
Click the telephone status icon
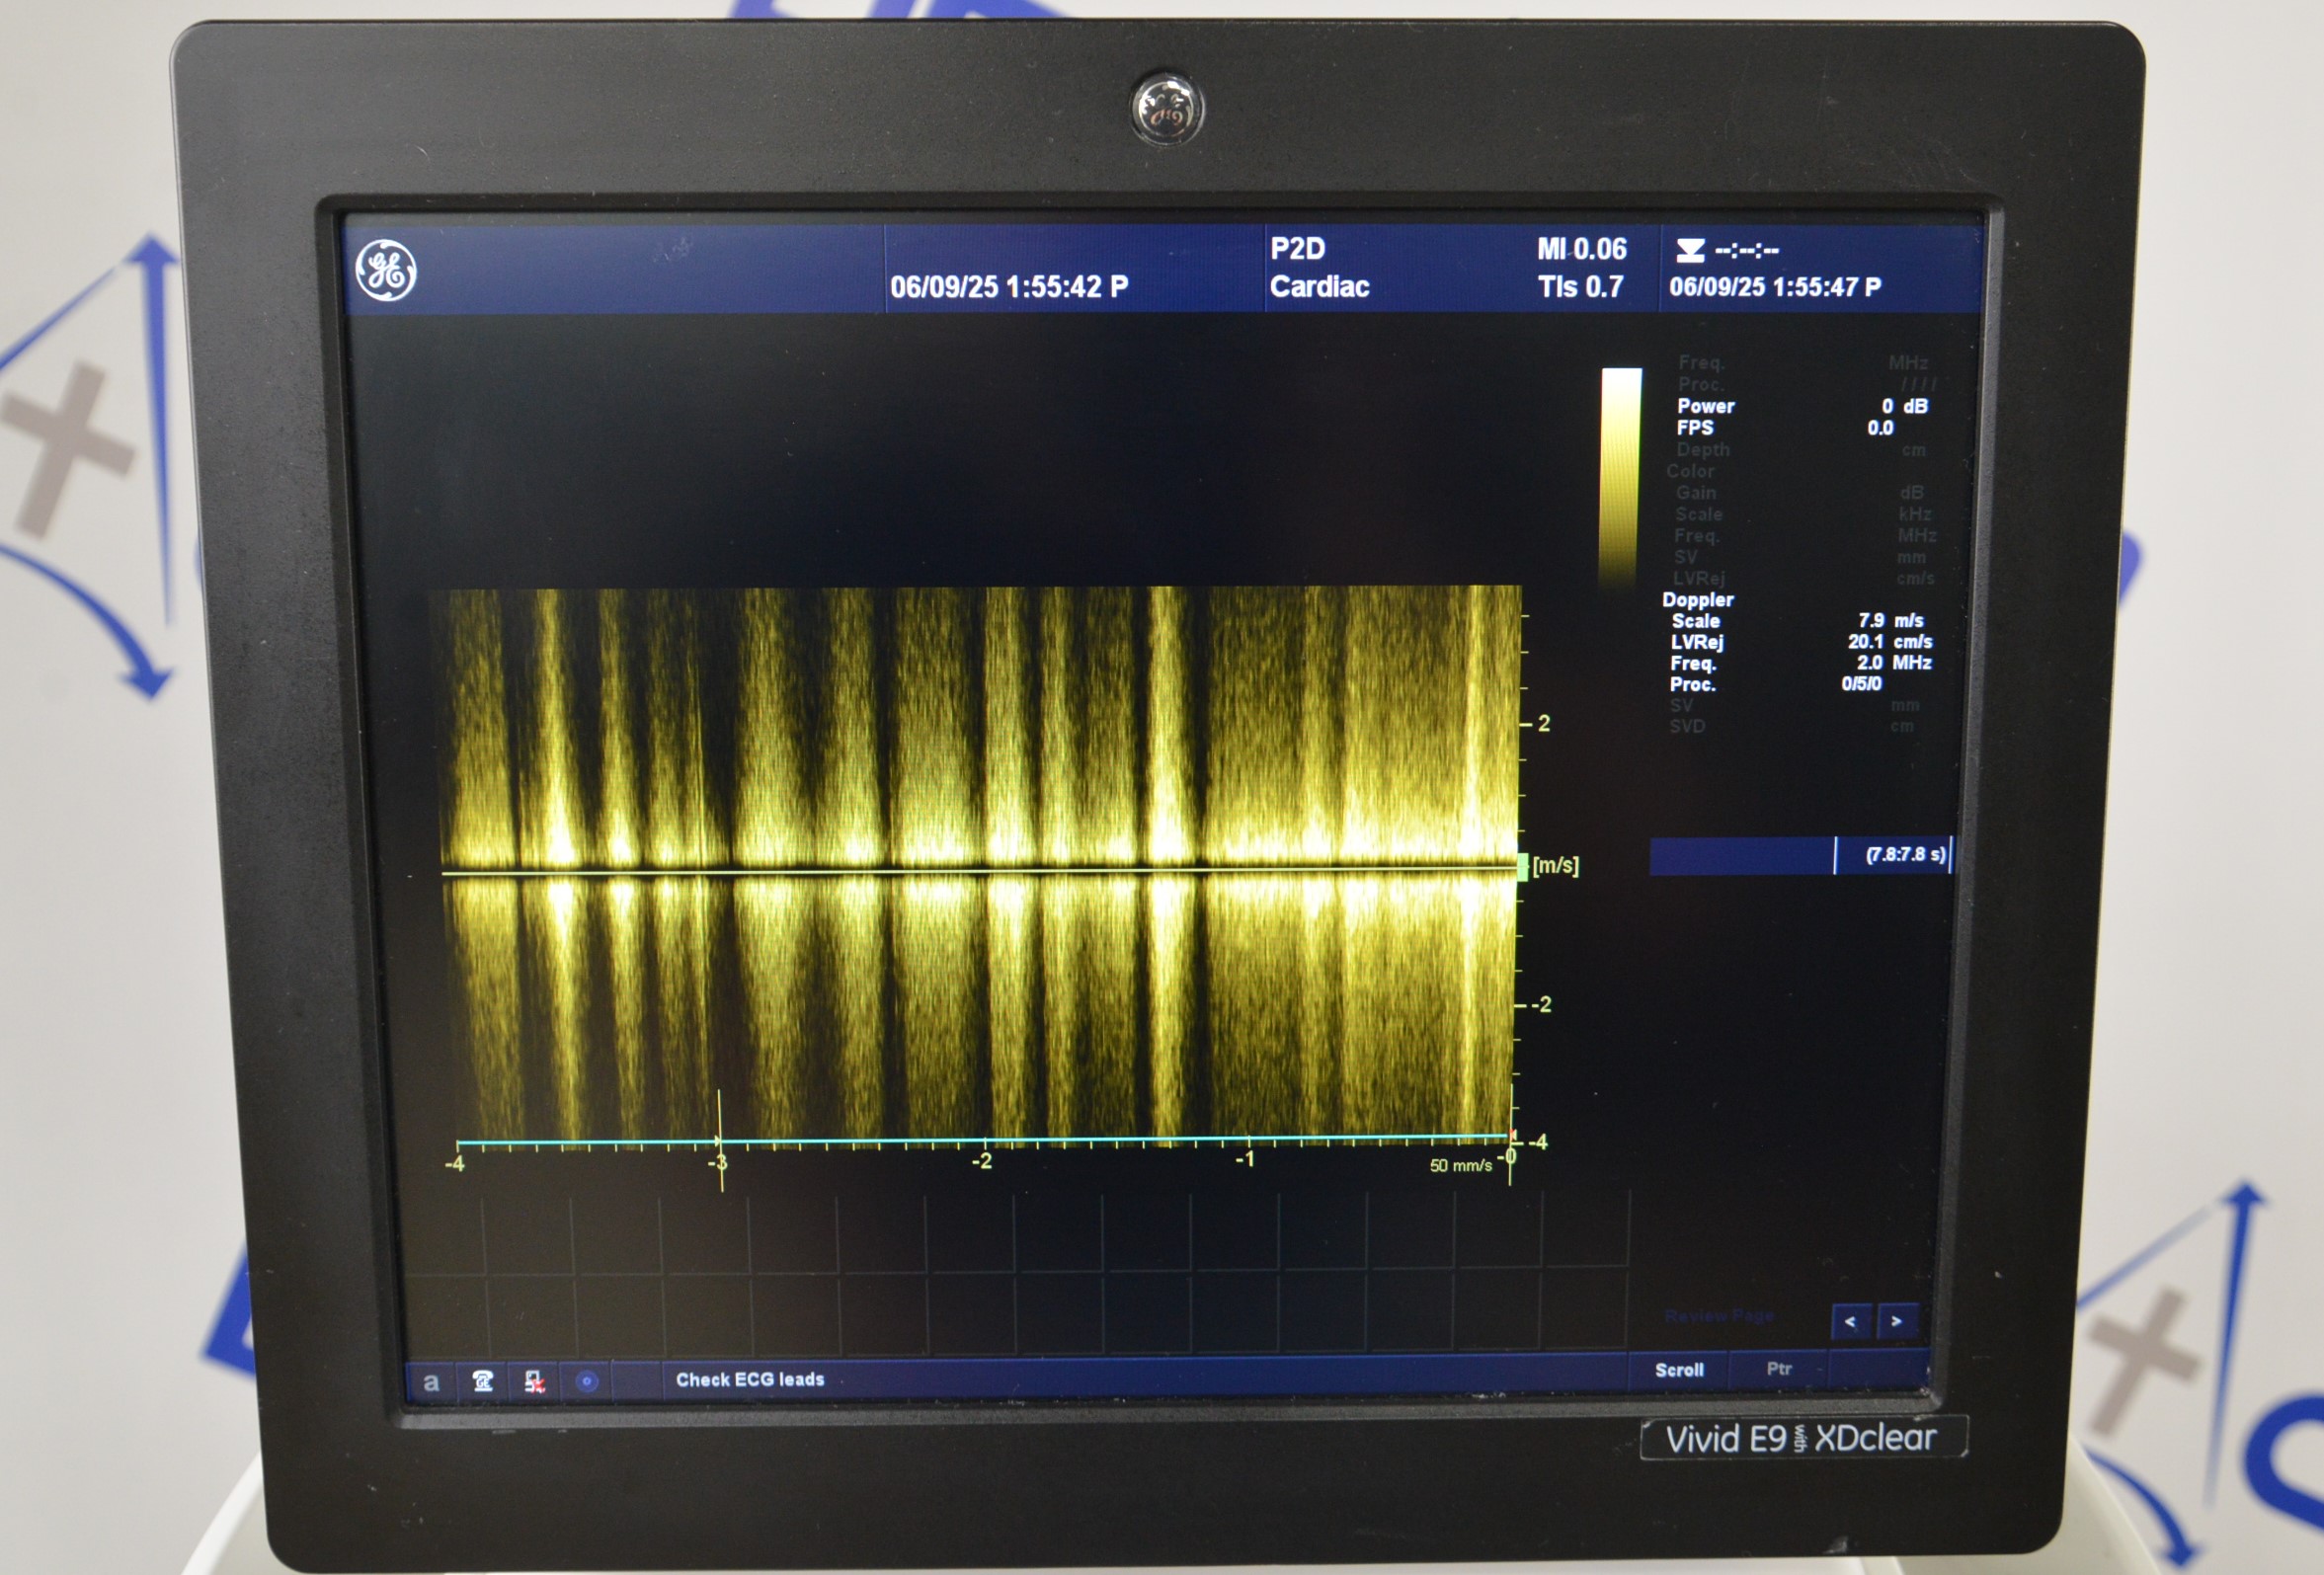(x=483, y=1382)
